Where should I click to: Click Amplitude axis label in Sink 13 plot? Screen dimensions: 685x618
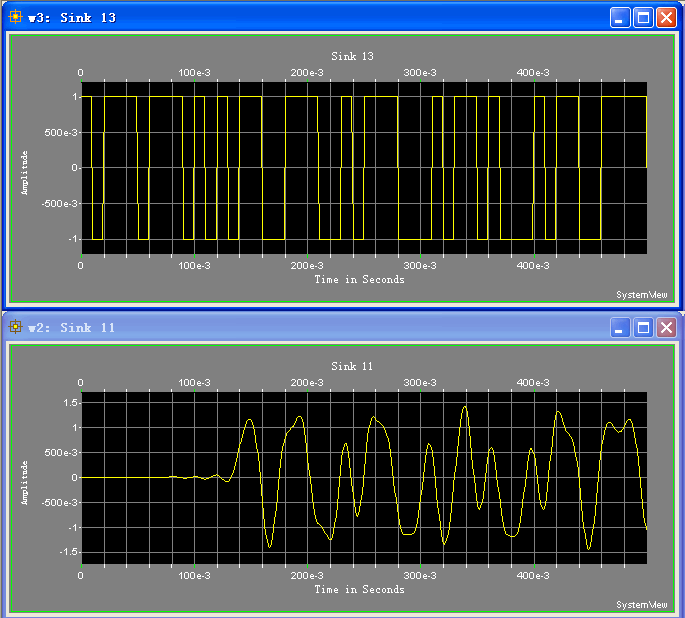pos(25,173)
